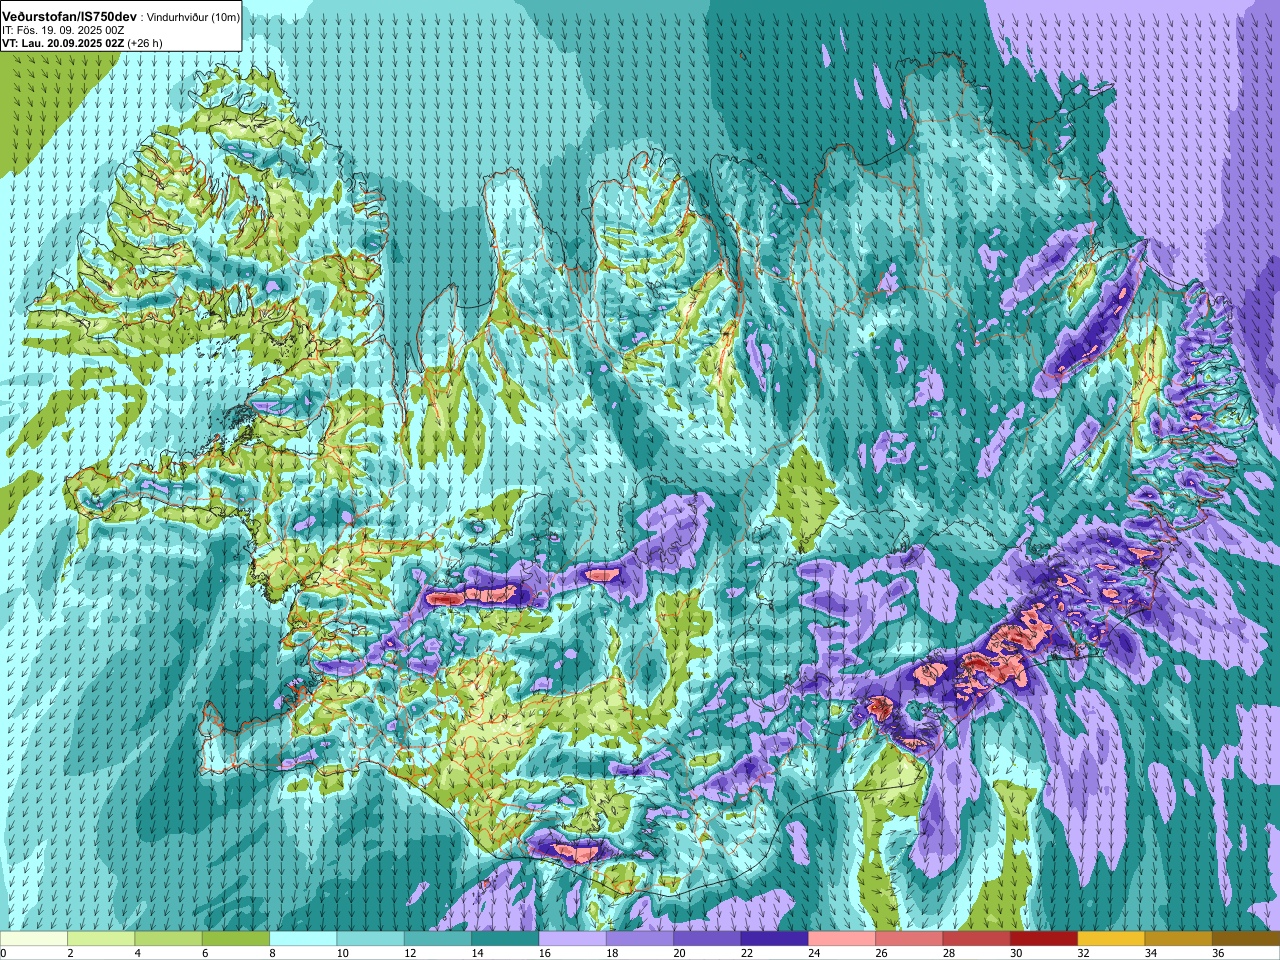This screenshot has height=960, width=1280.
Task: Click the 'VT: Lau. 20.09.2025 02Z' valid time
Action: click(x=62, y=43)
